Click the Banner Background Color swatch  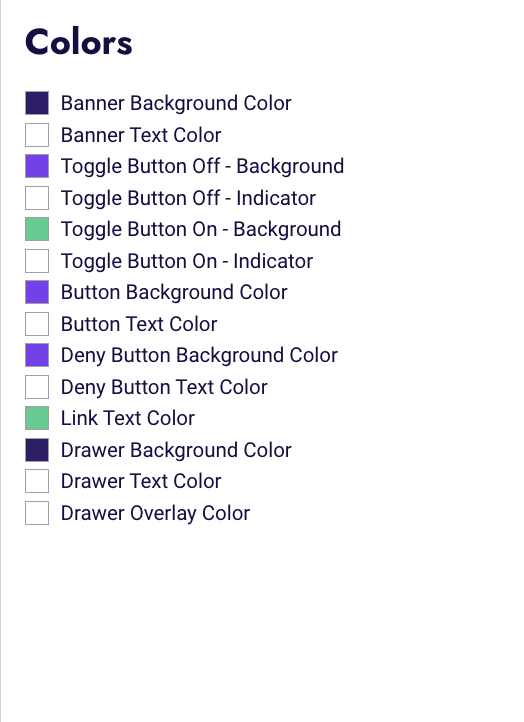[x=37, y=103]
